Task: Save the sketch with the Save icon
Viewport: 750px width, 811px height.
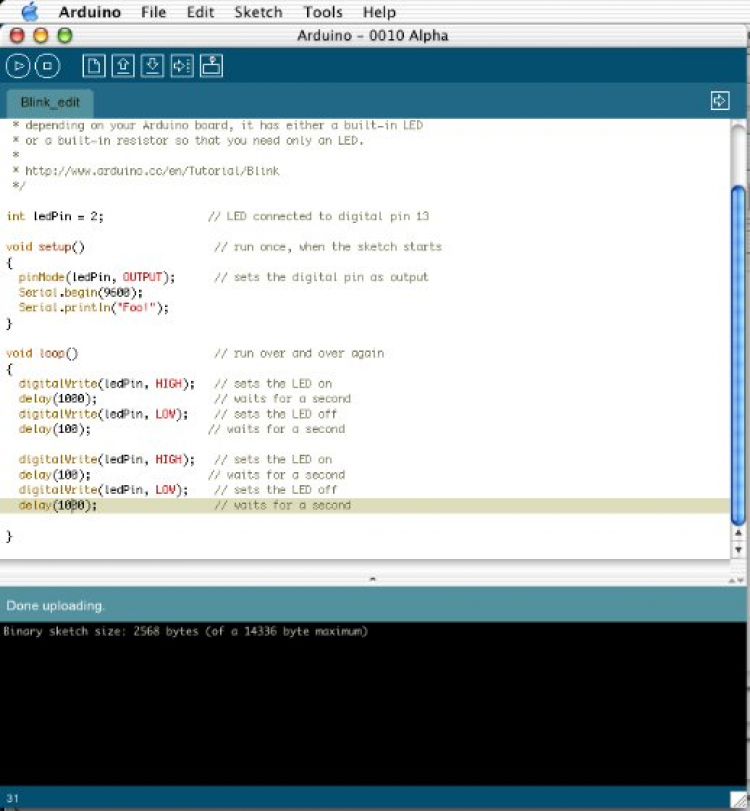Action: coord(153,66)
